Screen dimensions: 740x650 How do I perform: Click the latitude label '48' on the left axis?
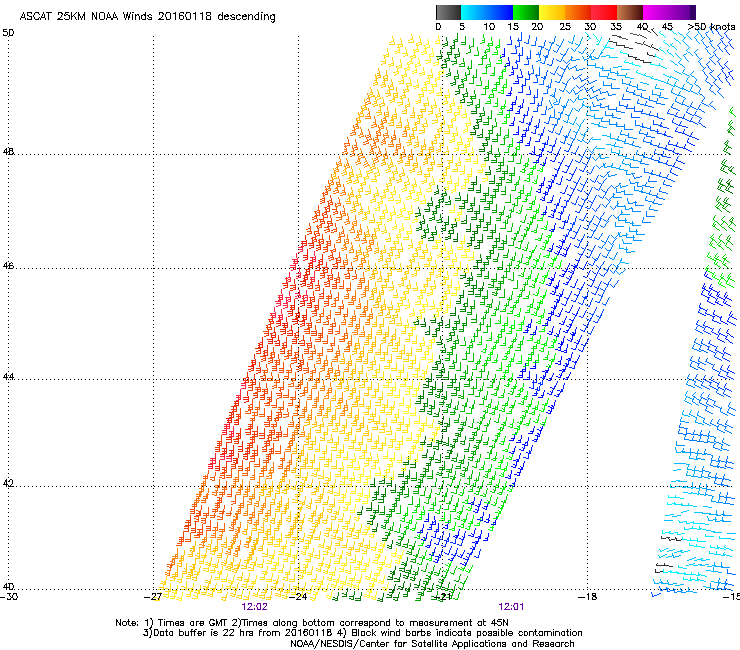pos(8,152)
